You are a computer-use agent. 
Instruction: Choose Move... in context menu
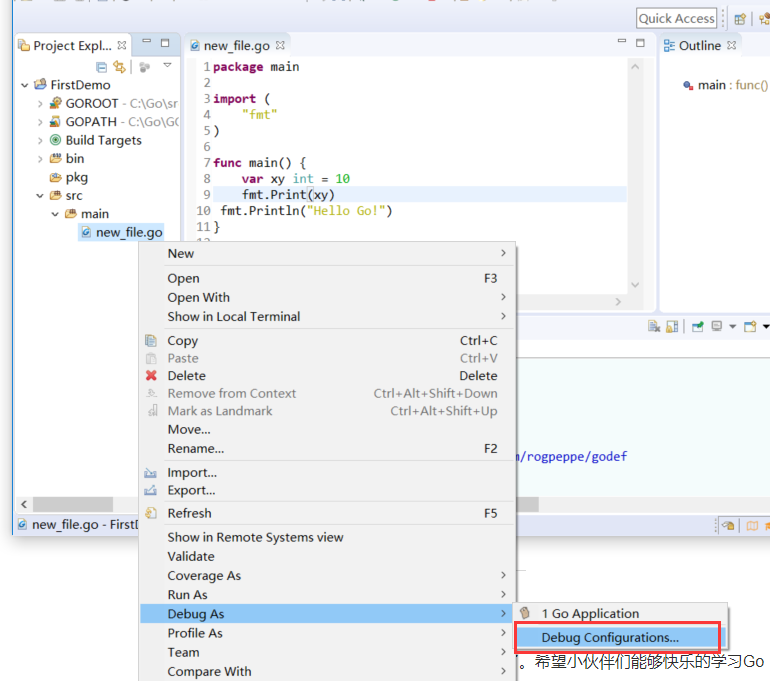pyautogui.click(x=328, y=430)
